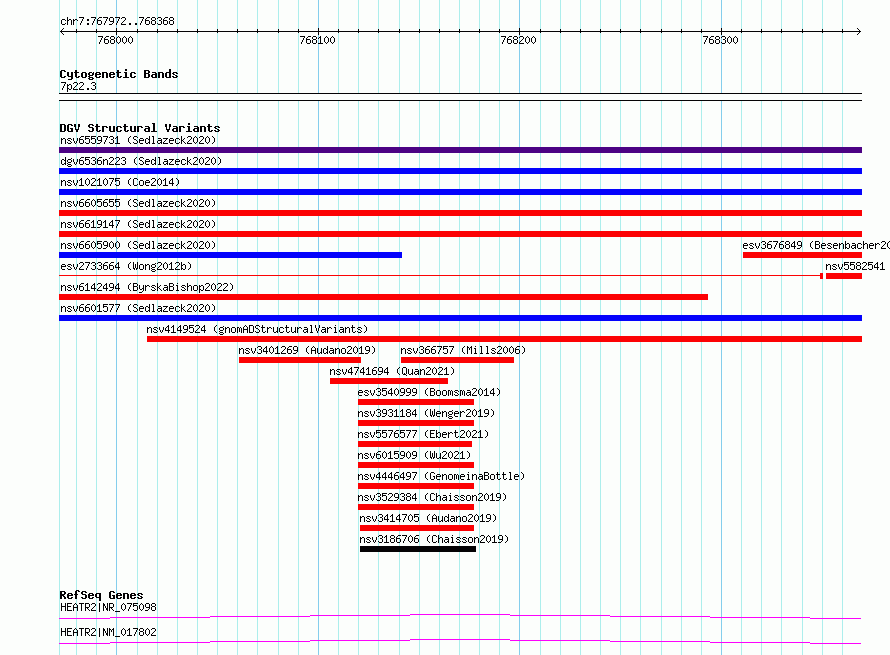This screenshot has height=655, width=890.
Task: Click the nsv4741694 (Quan2021) label
Action: pyautogui.click(x=392, y=371)
